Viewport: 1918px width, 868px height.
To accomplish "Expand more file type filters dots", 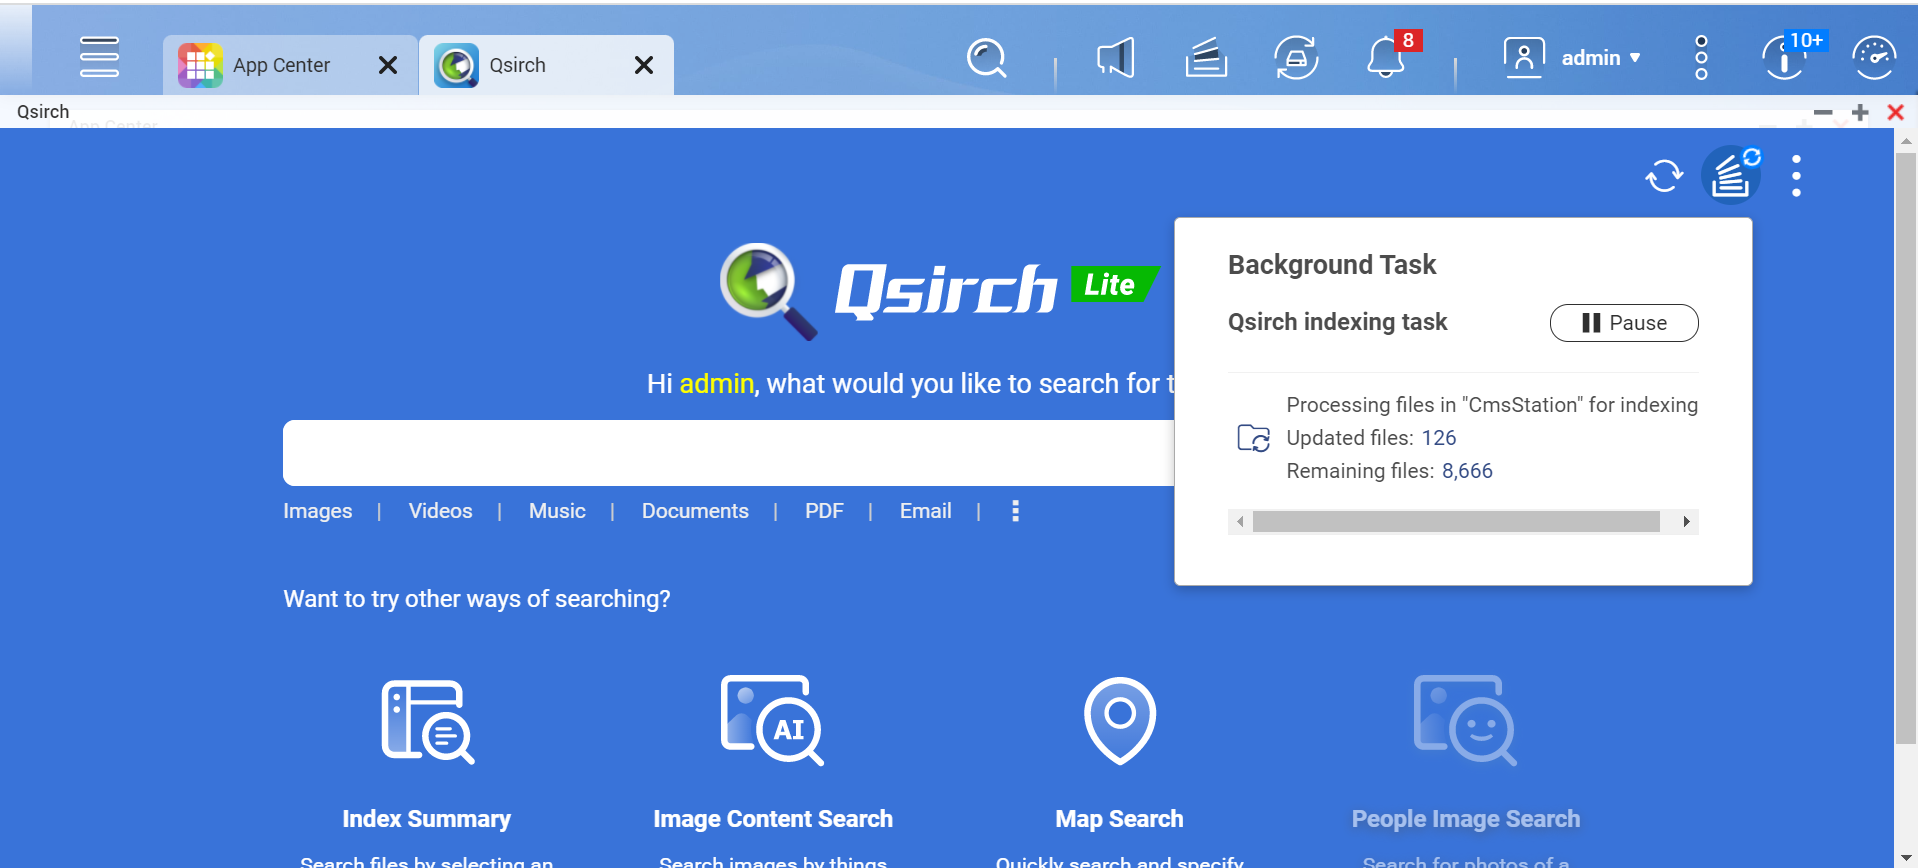I will pos(1016,511).
